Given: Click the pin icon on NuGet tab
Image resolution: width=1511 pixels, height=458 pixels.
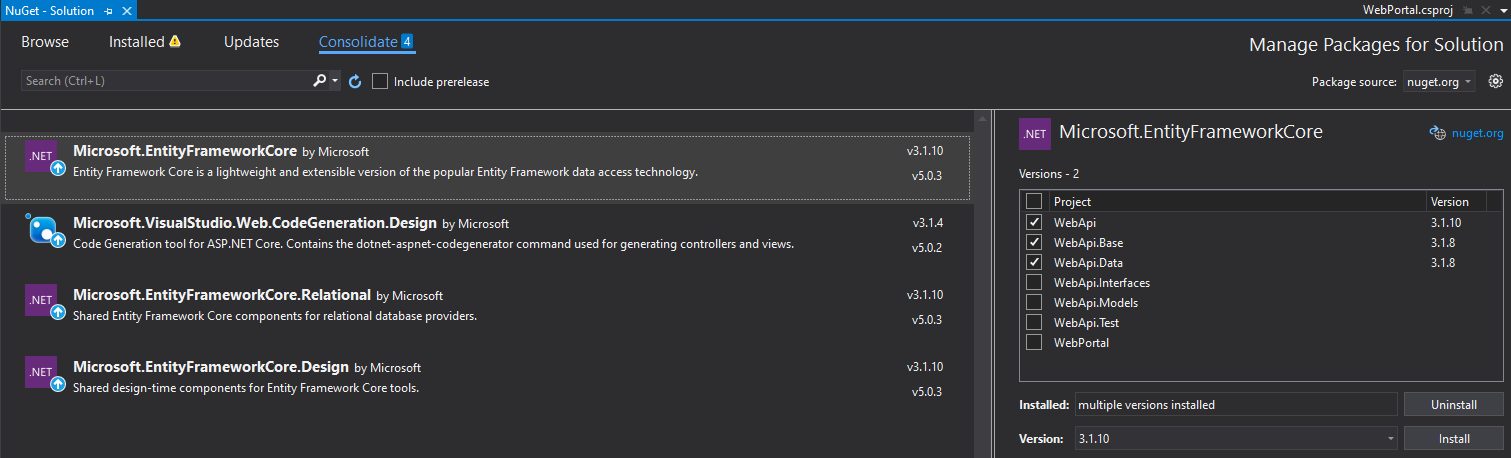Looking at the screenshot, I should [x=108, y=10].
